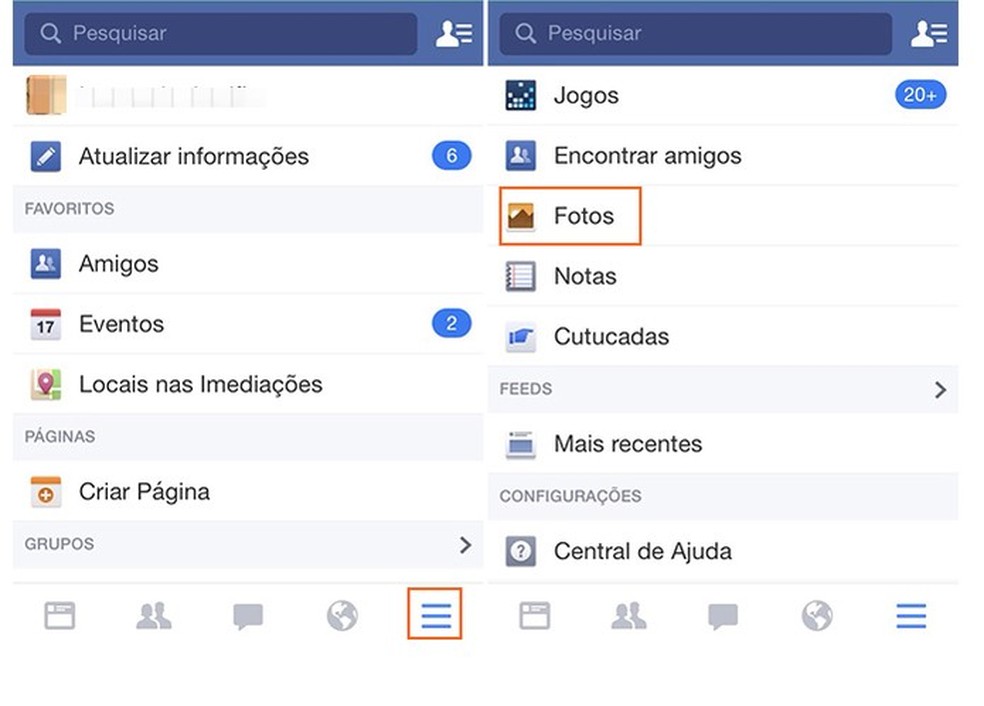
Task: Tap the Atualizar informações badge showing 6
Action: [451, 156]
